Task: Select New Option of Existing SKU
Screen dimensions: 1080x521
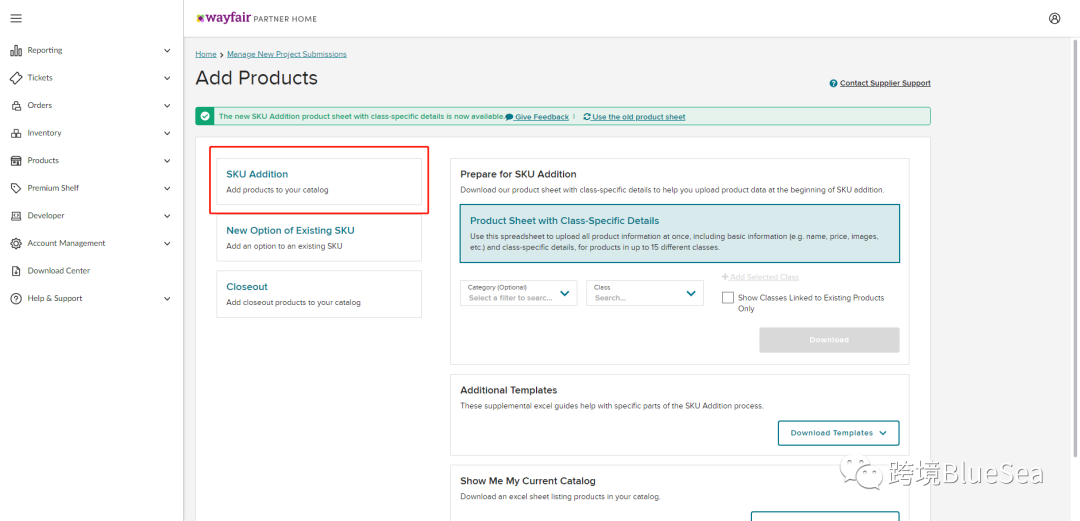Action: [x=319, y=238]
